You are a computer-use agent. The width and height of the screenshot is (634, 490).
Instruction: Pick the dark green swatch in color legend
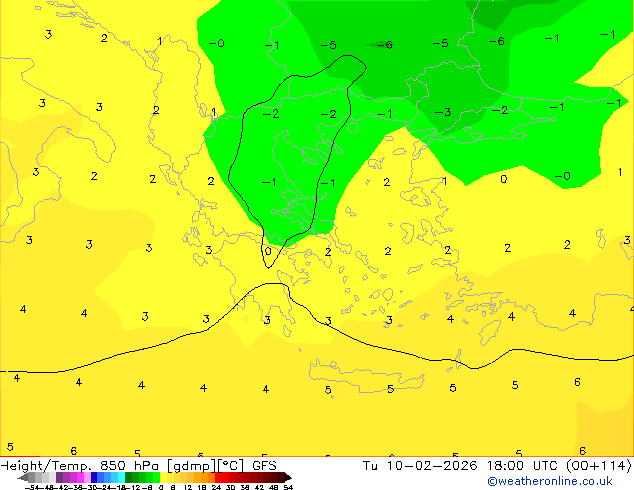coord(129,477)
